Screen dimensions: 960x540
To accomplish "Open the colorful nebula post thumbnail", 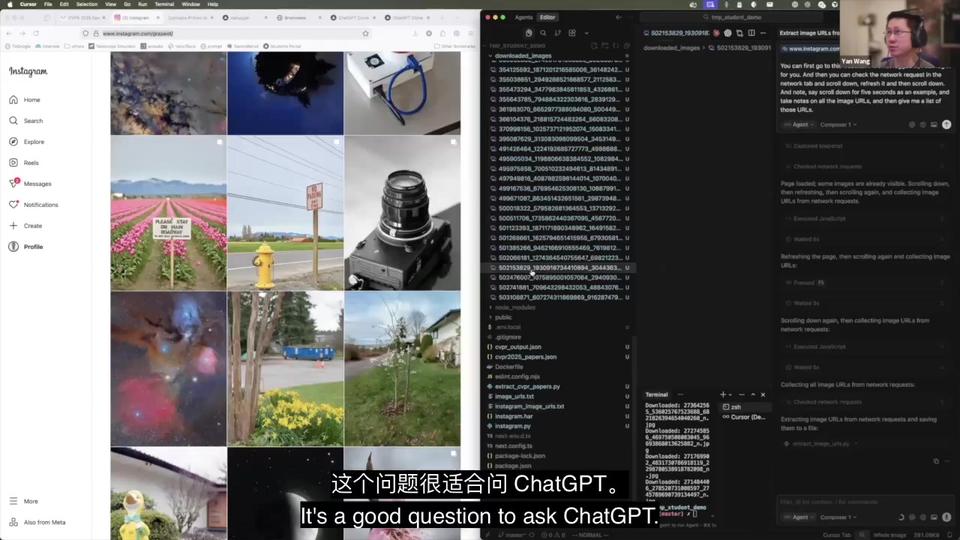I will (x=168, y=369).
